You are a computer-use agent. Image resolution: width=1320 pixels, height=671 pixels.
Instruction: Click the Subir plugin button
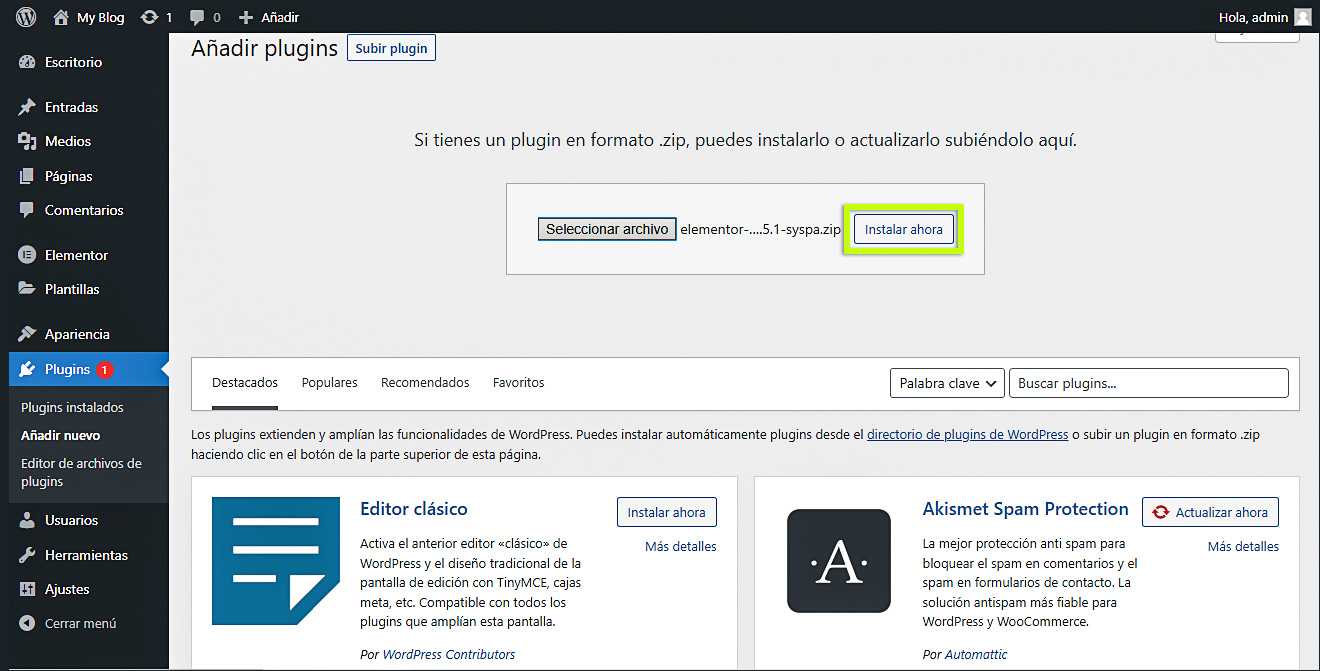(x=391, y=48)
